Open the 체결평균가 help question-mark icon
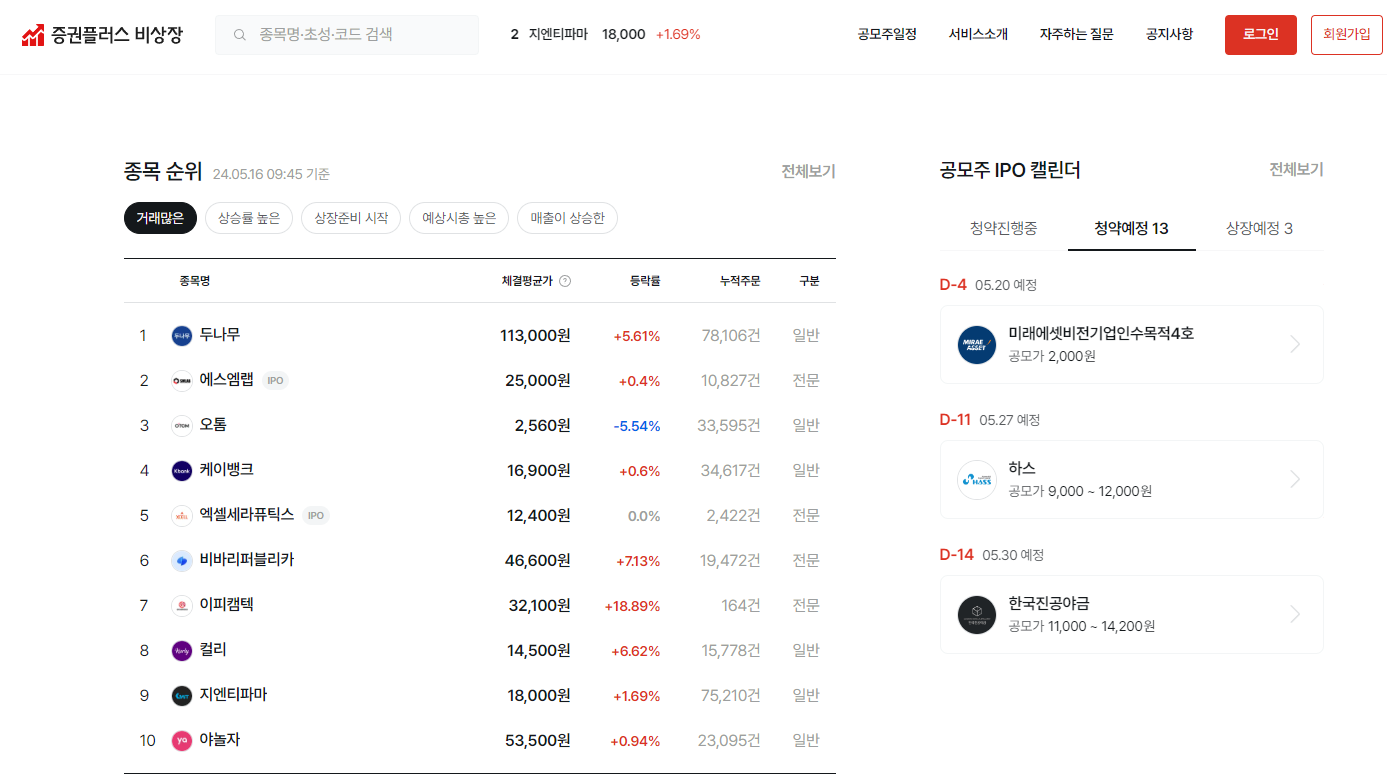This screenshot has height=776, width=1387. pos(565,281)
